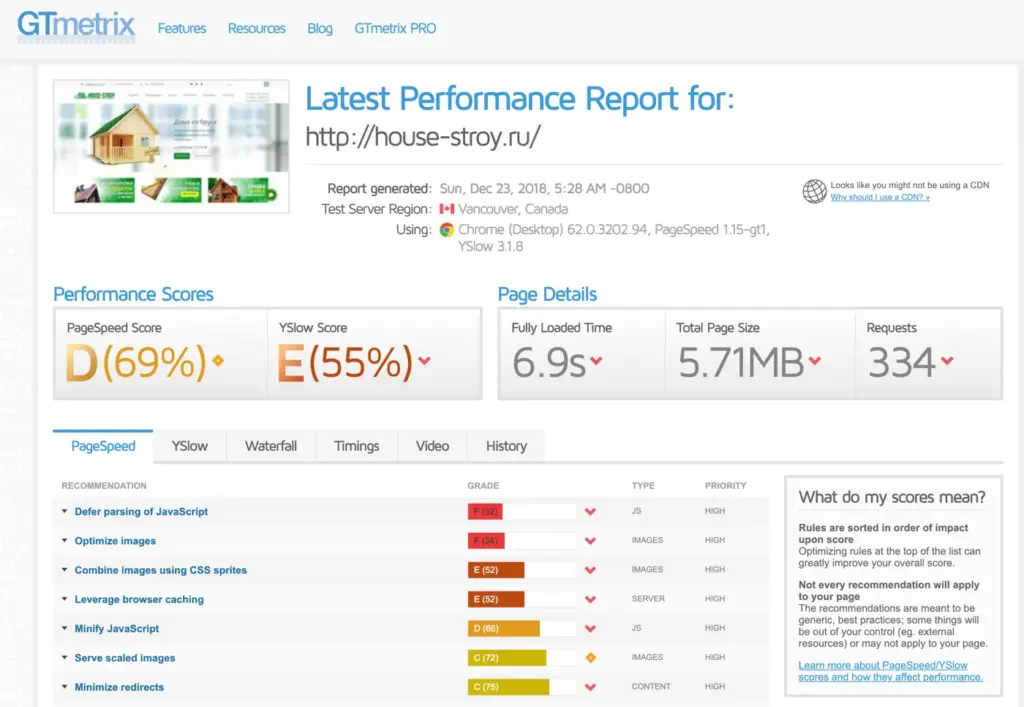Click the http://house-stroy.ru/ report URL

click(423, 137)
